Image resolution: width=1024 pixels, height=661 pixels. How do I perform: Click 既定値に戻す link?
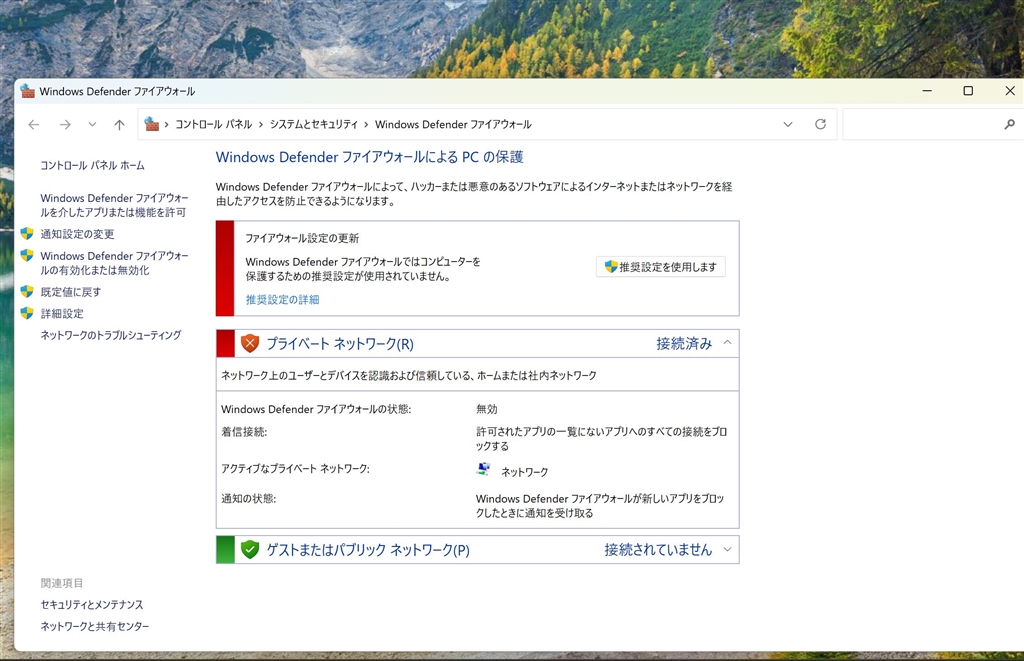point(71,292)
